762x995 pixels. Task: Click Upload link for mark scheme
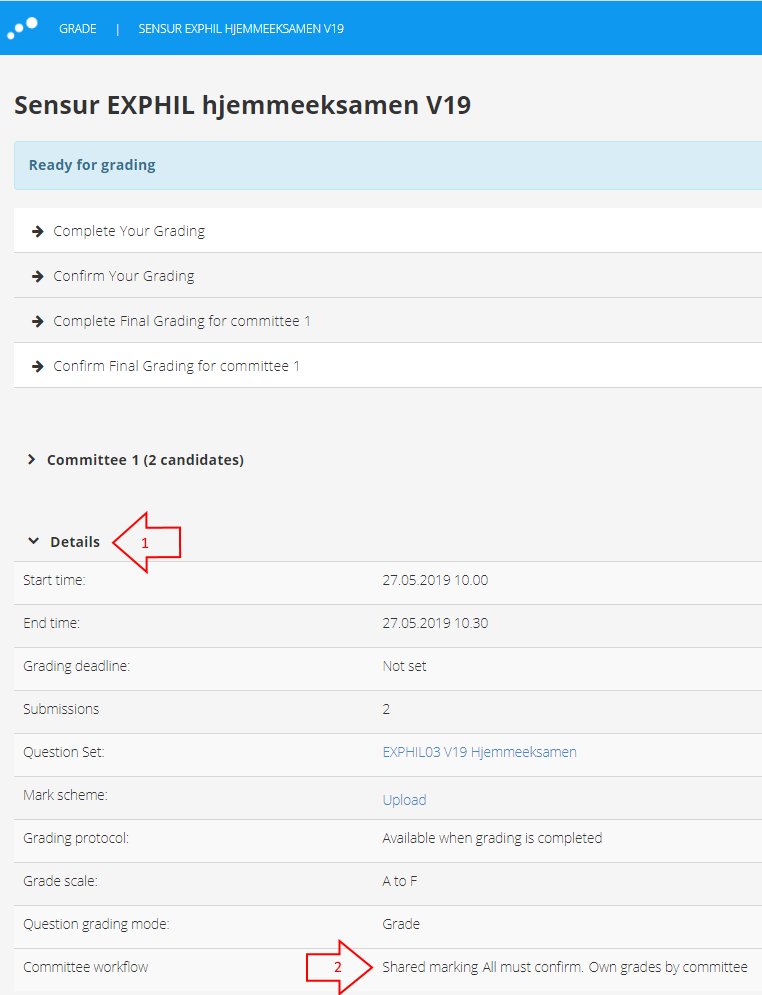[404, 800]
